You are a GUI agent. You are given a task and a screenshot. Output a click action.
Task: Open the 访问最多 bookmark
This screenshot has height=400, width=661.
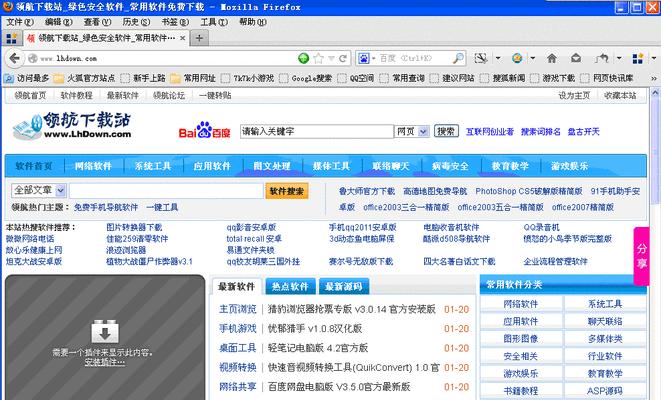click(x=27, y=78)
